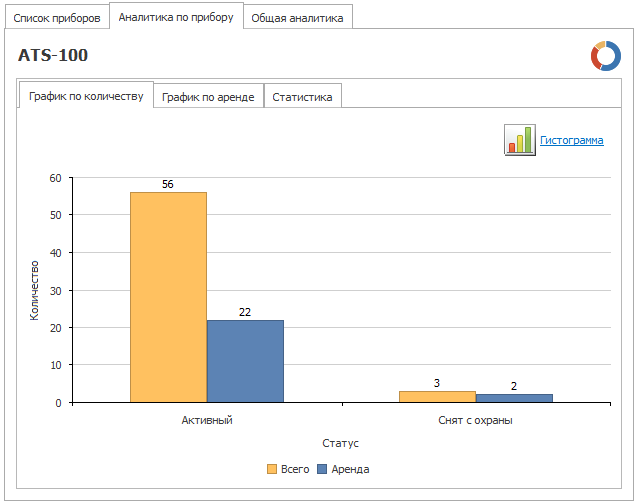This screenshot has height=503, width=638.
Task: Open the Гистограмма link
Action: (572, 140)
